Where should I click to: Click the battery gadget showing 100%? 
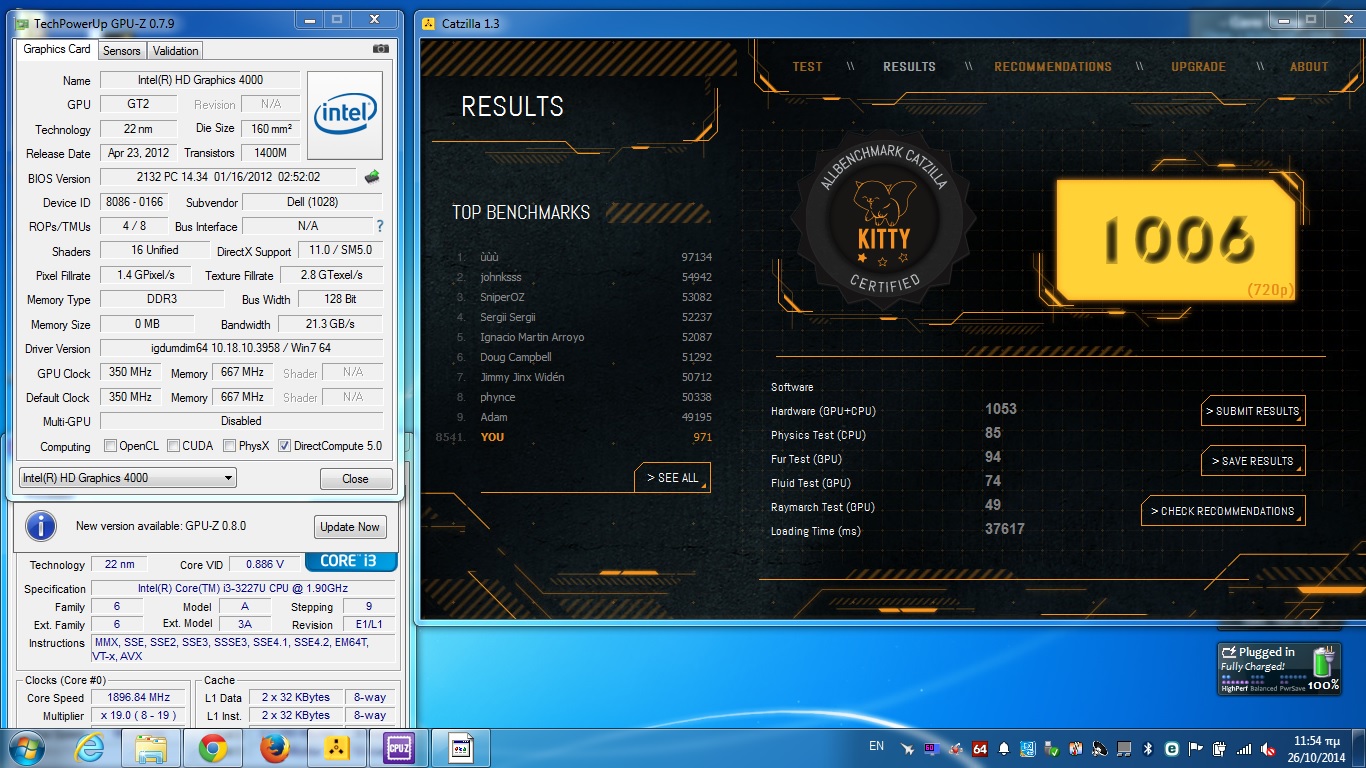coord(1279,668)
